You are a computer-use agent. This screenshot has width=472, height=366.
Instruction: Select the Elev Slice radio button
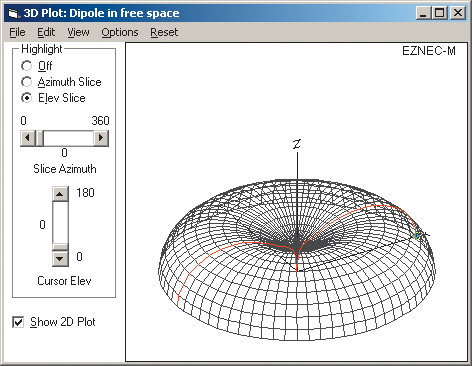click(x=26, y=98)
